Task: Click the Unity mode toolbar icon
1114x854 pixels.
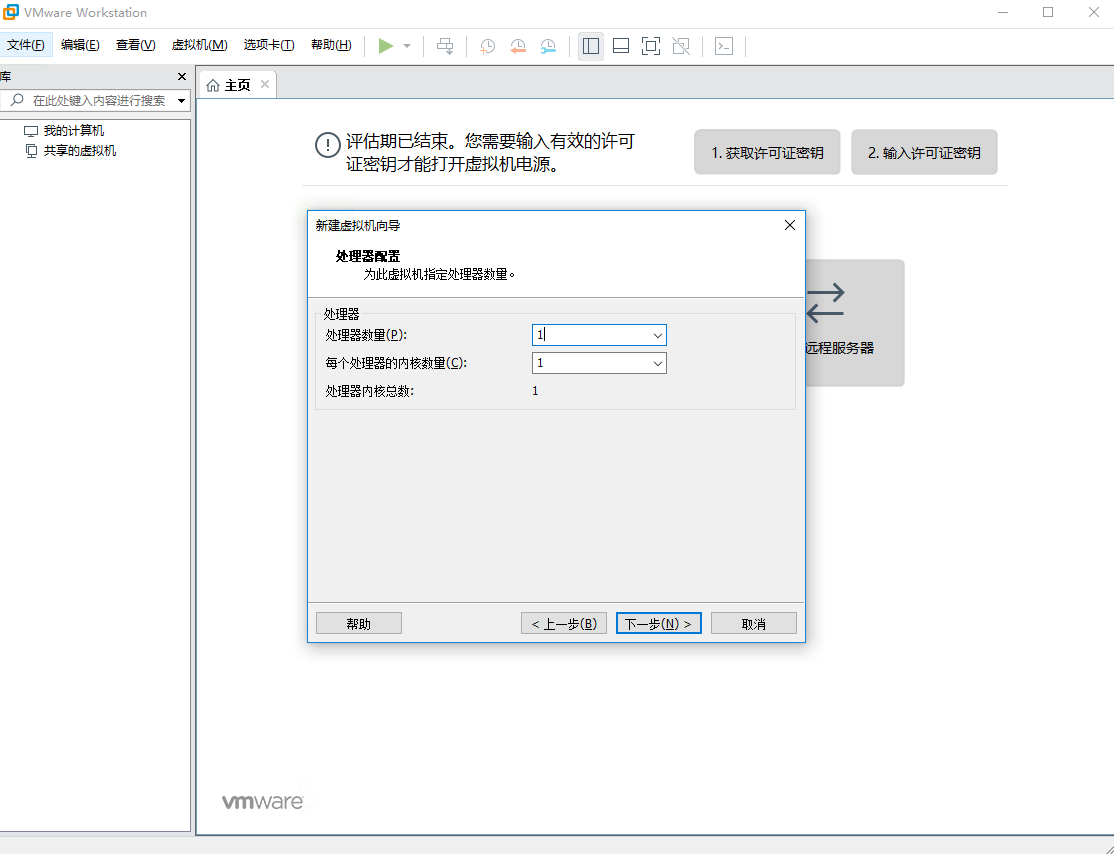Action: click(681, 46)
